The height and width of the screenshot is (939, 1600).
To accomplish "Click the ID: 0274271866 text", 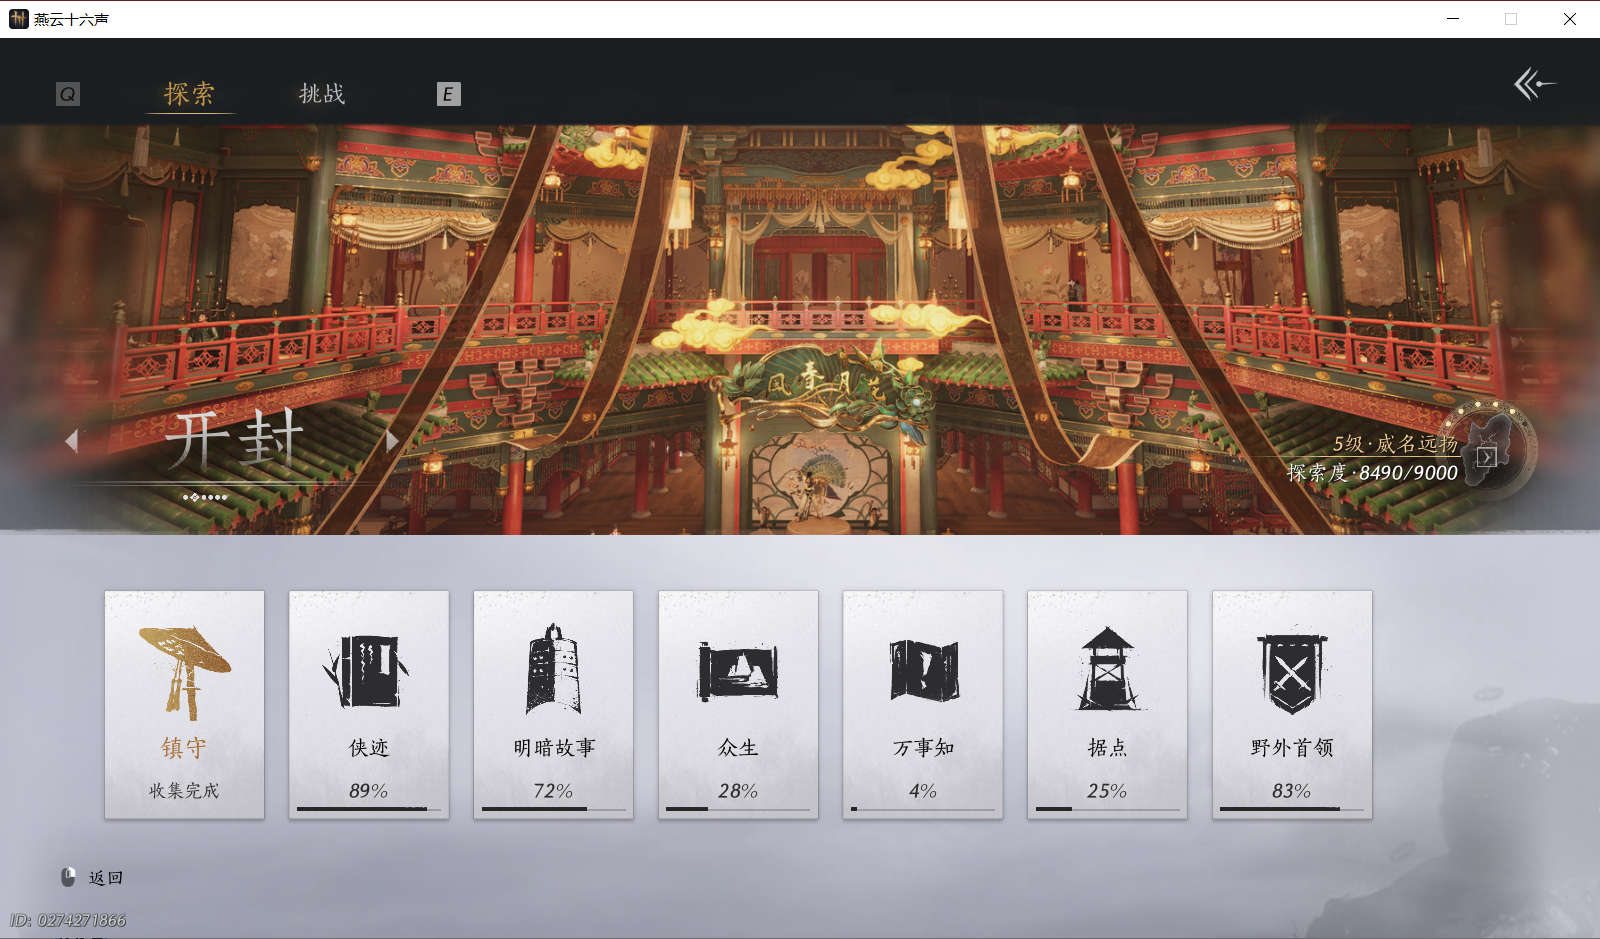I will click(x=68, y=920).
